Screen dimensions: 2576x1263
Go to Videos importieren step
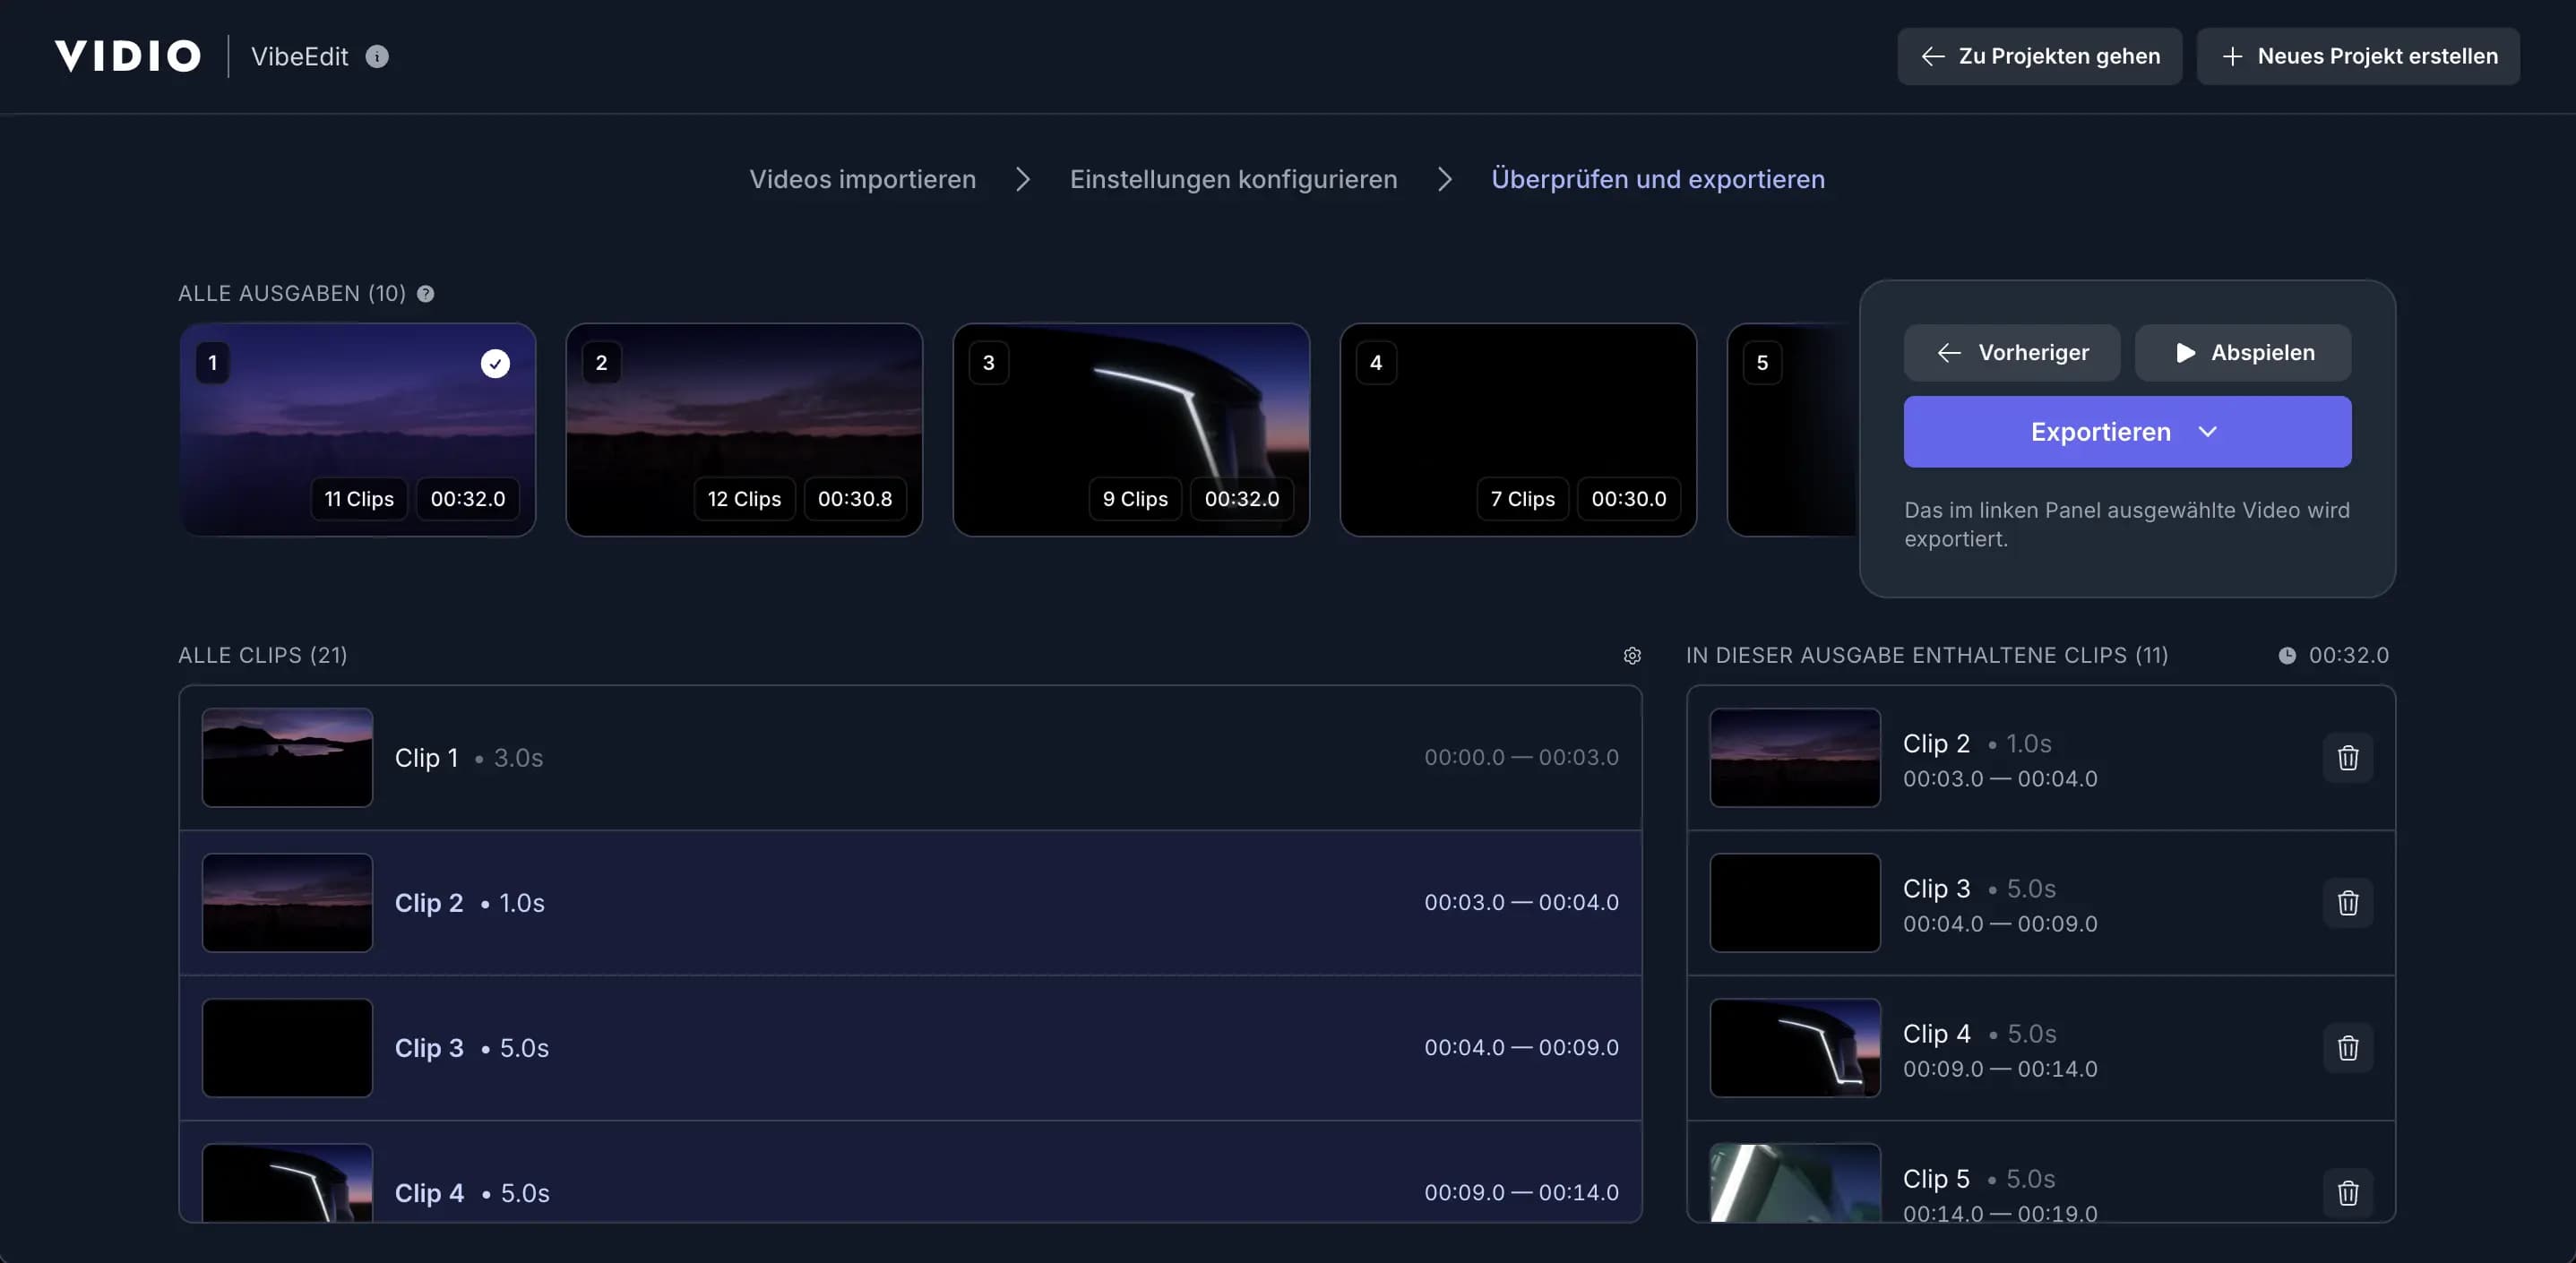pos(862,180)
